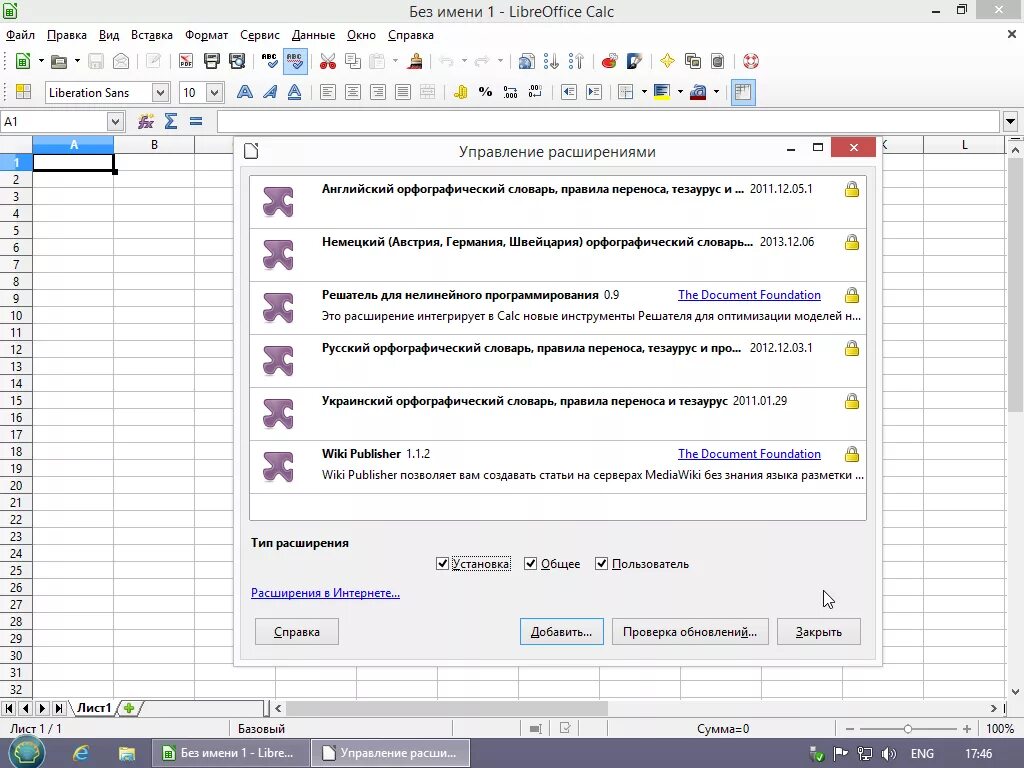Click the Underline formatting icon

pyautogui.click(x=295, y=93)
